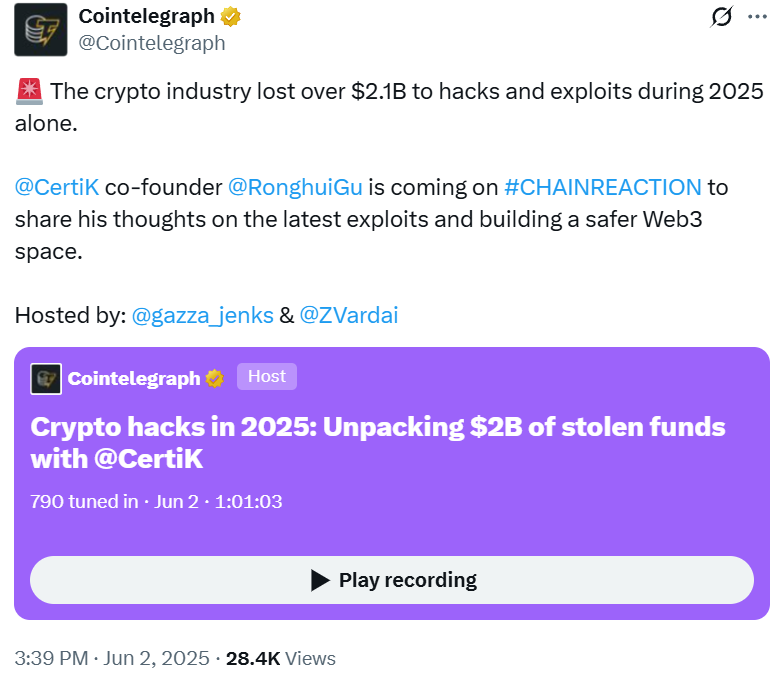The image size is (775, 682).
Task: Click the Host label badge
Action: (x=267, y=377)
